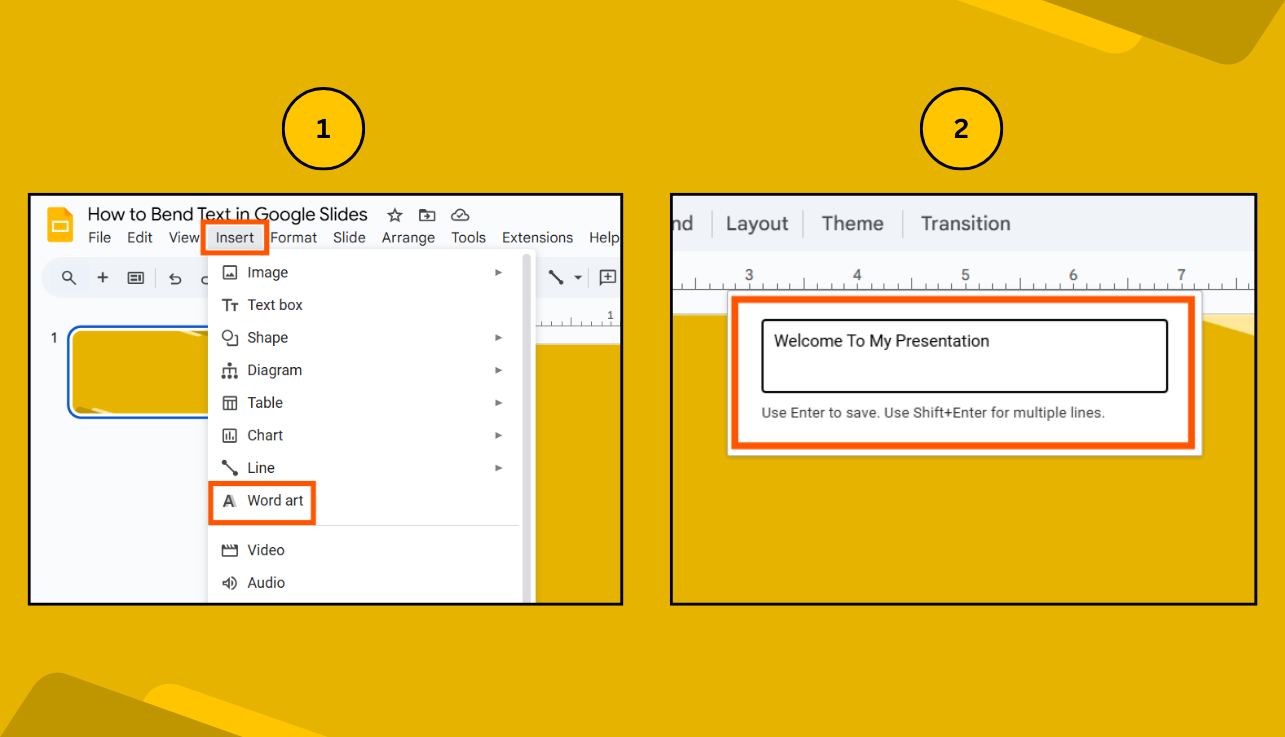The height and width of the screenshot is (737, 1285).
Task: Click the slide layout icon in the toolbar
Action: pyautogui.click(x=136, y=278)
